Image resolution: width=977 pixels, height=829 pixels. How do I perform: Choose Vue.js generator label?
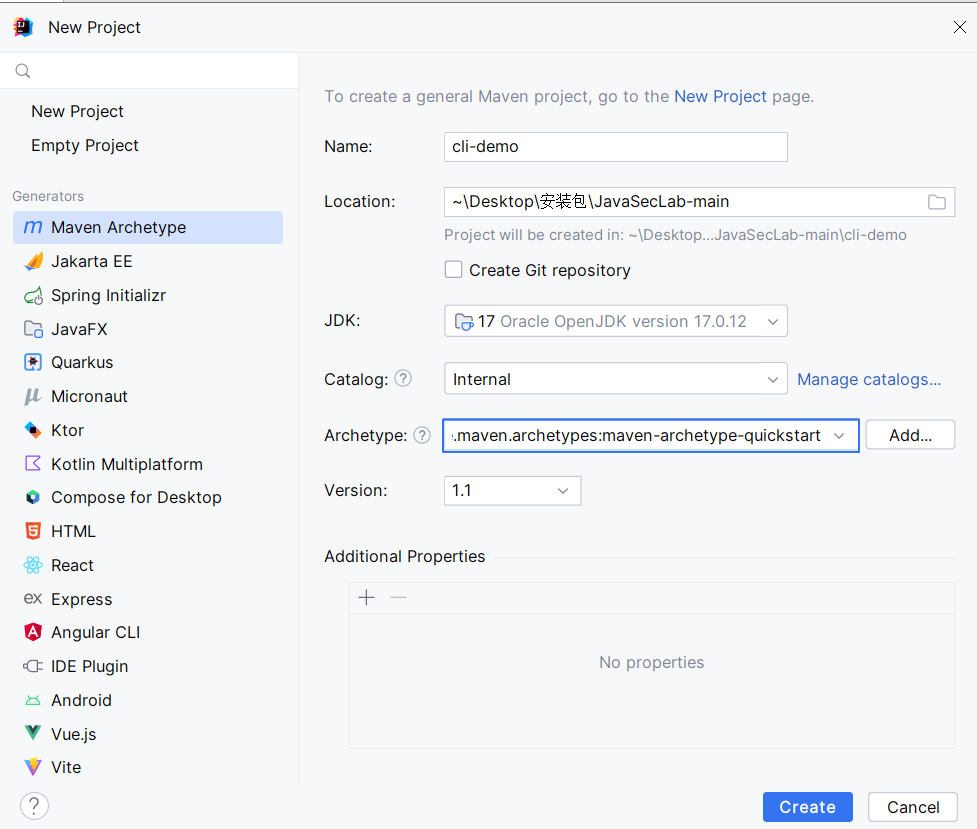tap(74, 734)
